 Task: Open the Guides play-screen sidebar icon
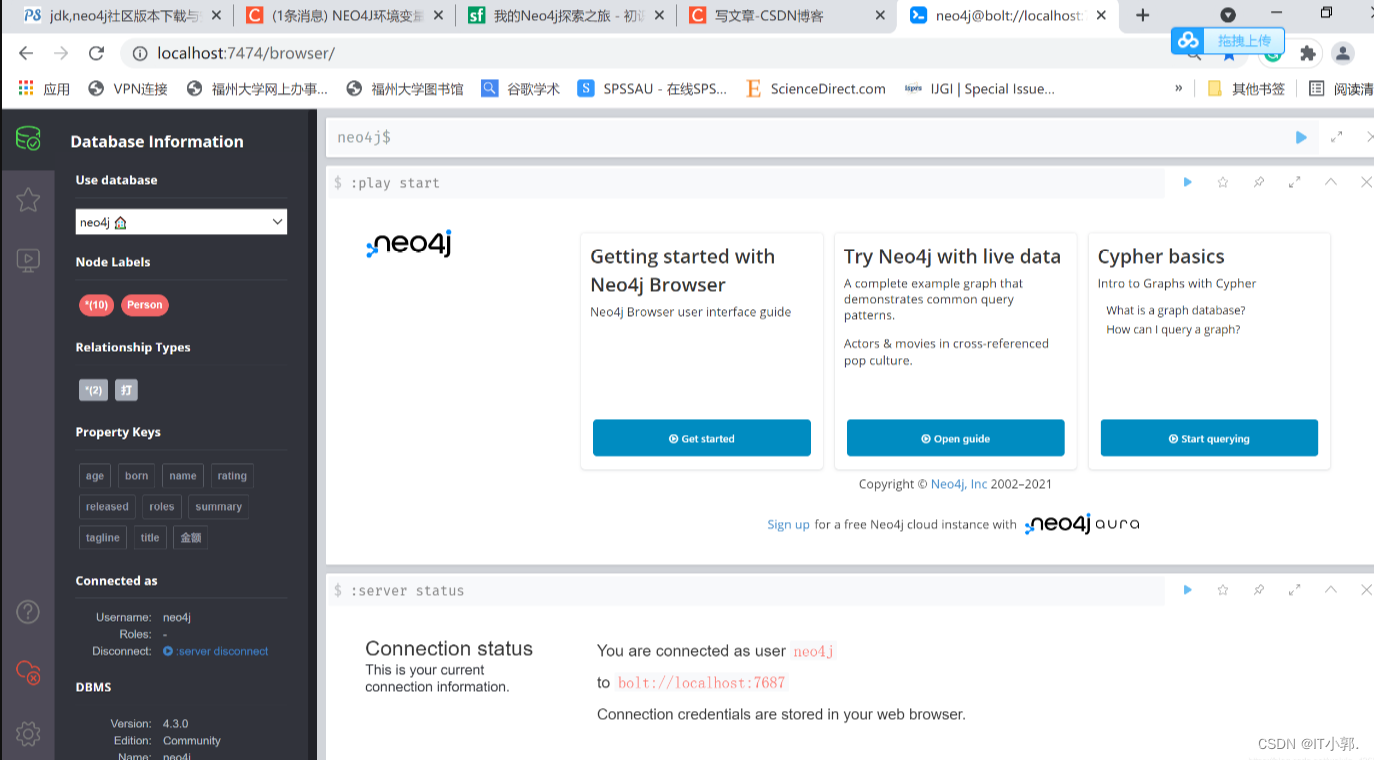pos(28,261)
